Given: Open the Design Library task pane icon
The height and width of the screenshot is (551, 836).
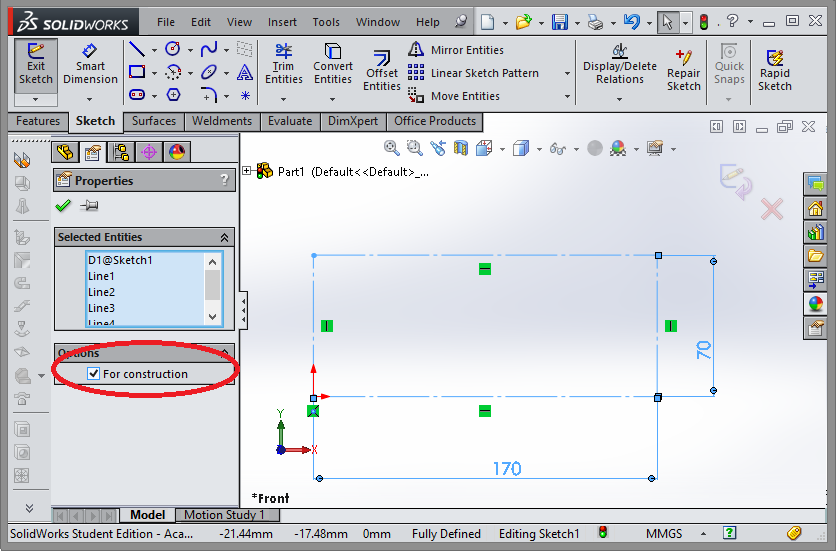Looking at the screenshot, I should click(815, 231).
